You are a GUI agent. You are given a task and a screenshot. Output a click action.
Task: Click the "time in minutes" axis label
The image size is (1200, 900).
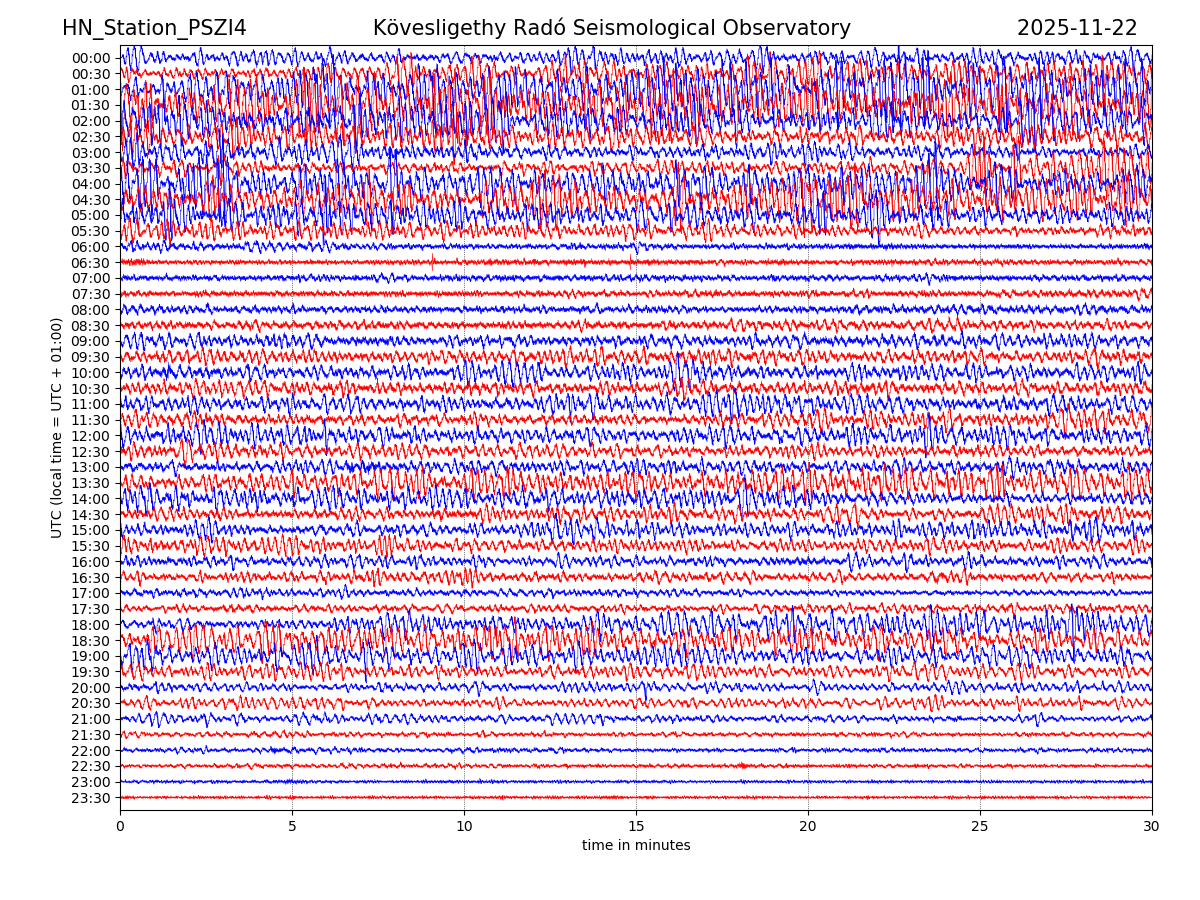tap(636, 846)
